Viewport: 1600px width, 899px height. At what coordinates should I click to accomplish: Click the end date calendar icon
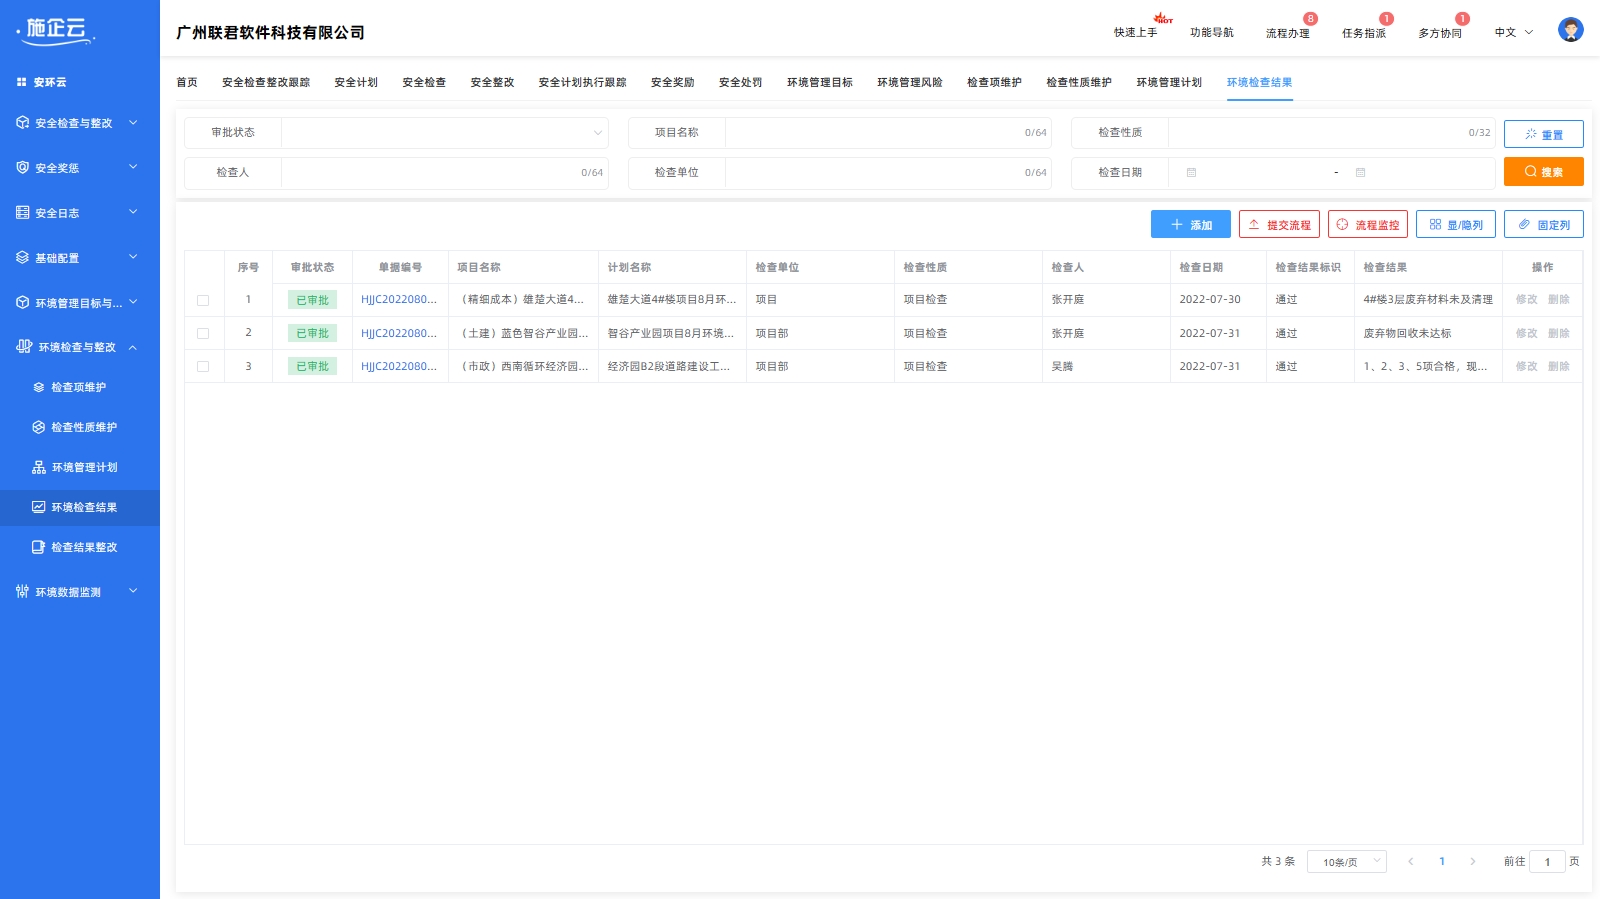(1360, 173)
